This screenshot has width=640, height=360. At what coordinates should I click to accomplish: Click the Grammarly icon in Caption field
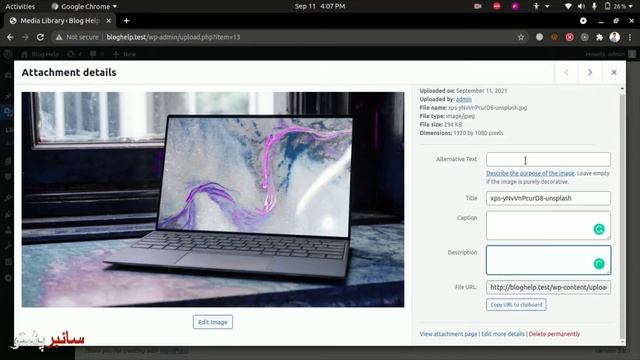(599, 229)
